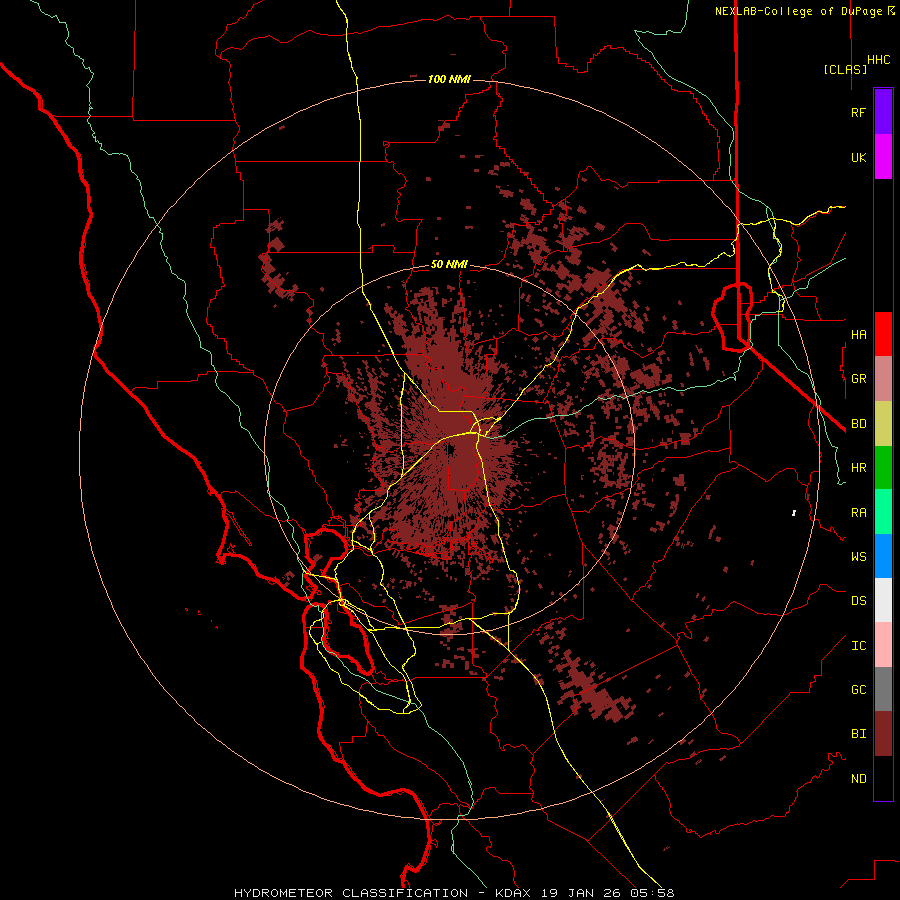
Task: Click the UK magenta legend swatch
Action: (883, 157)
